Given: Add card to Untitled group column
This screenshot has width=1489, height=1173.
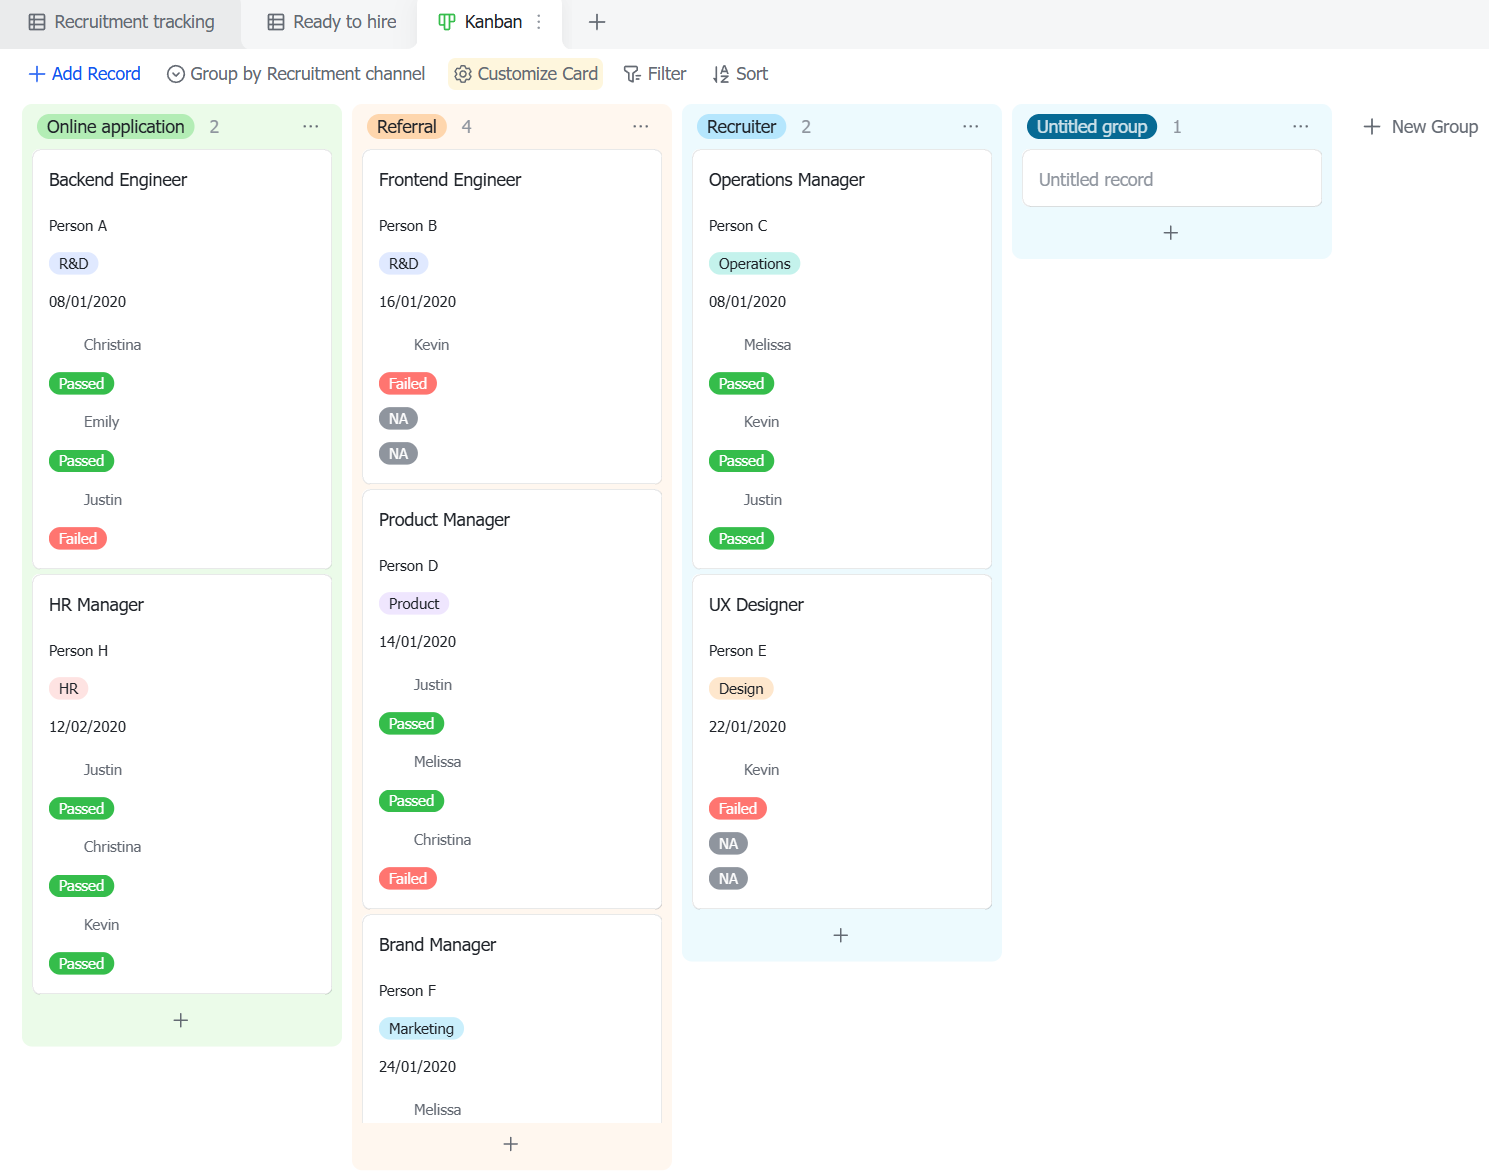Looking at the screenshot, I should (1171, 233).
